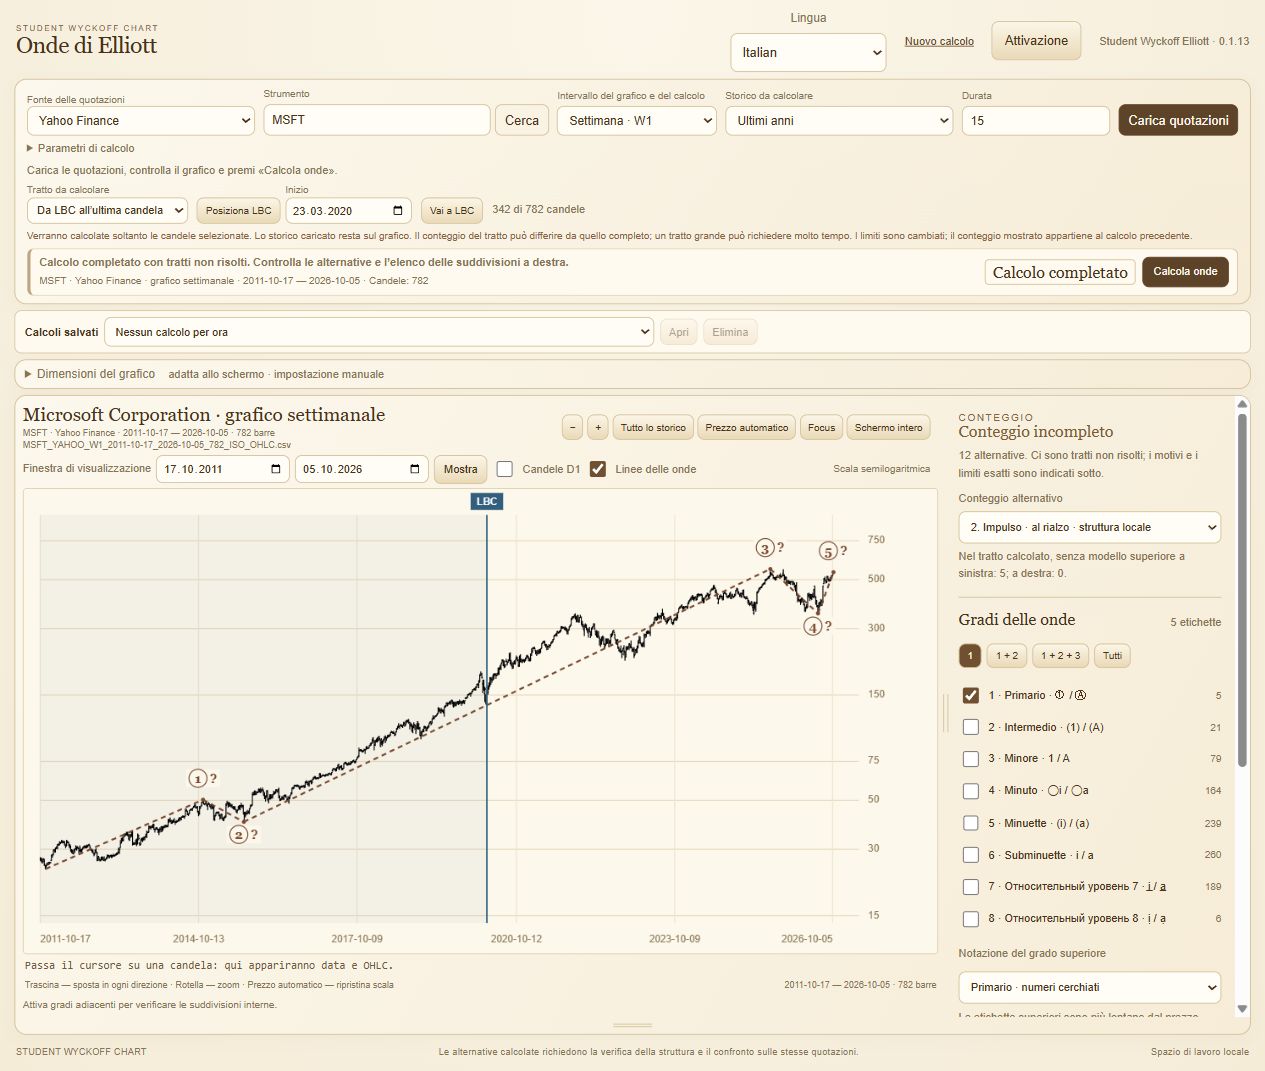Select the Tutti wave-degree filter
This screenshot has height=1071, width=1265.
coord(1112,656)
